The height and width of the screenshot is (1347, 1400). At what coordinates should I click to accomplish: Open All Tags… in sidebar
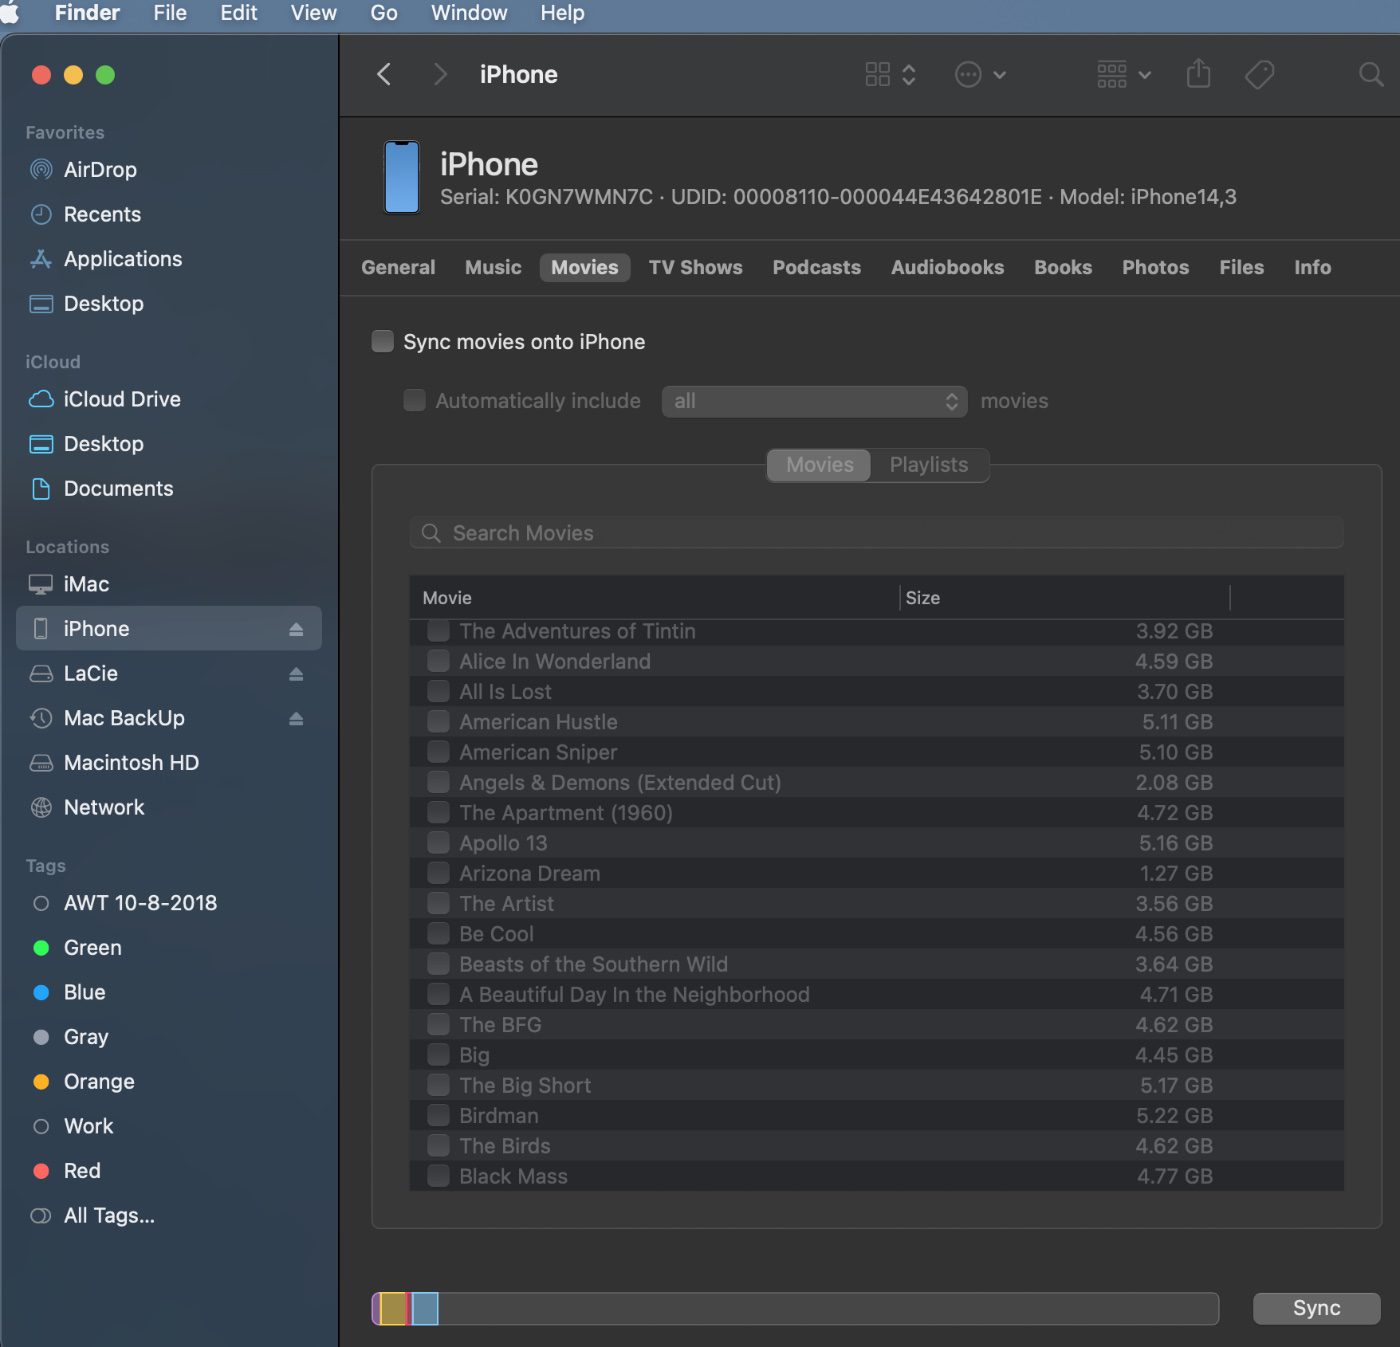pyautogui.click(x=109, y=1216)
